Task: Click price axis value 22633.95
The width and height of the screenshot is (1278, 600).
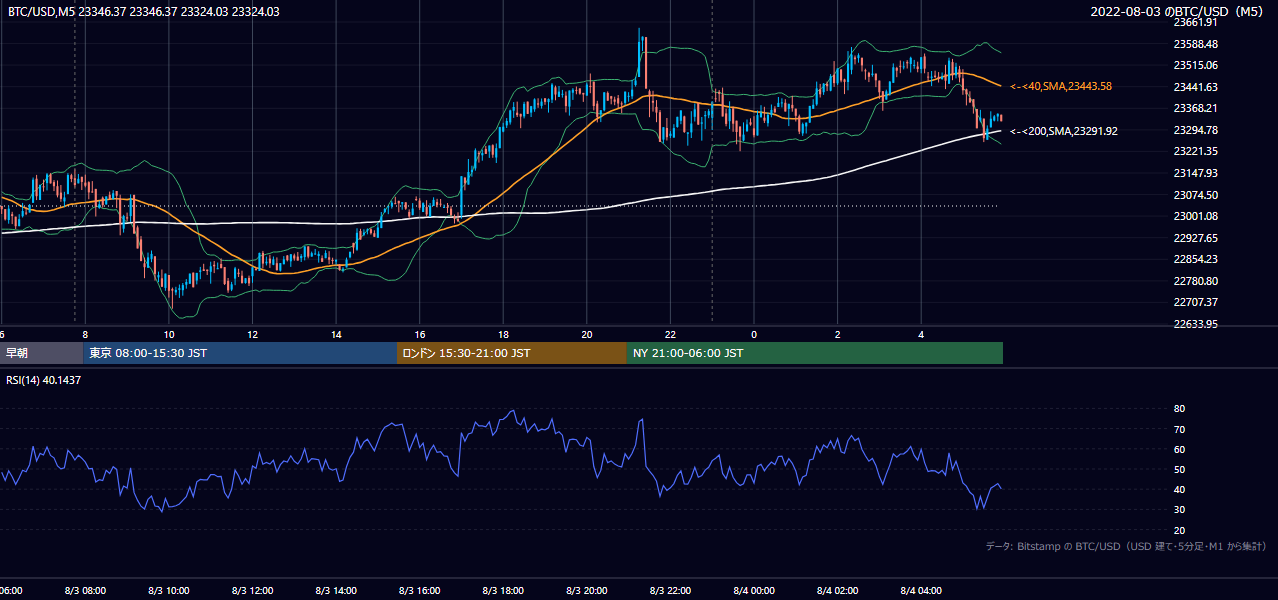Action: [x=1195, y=324]
